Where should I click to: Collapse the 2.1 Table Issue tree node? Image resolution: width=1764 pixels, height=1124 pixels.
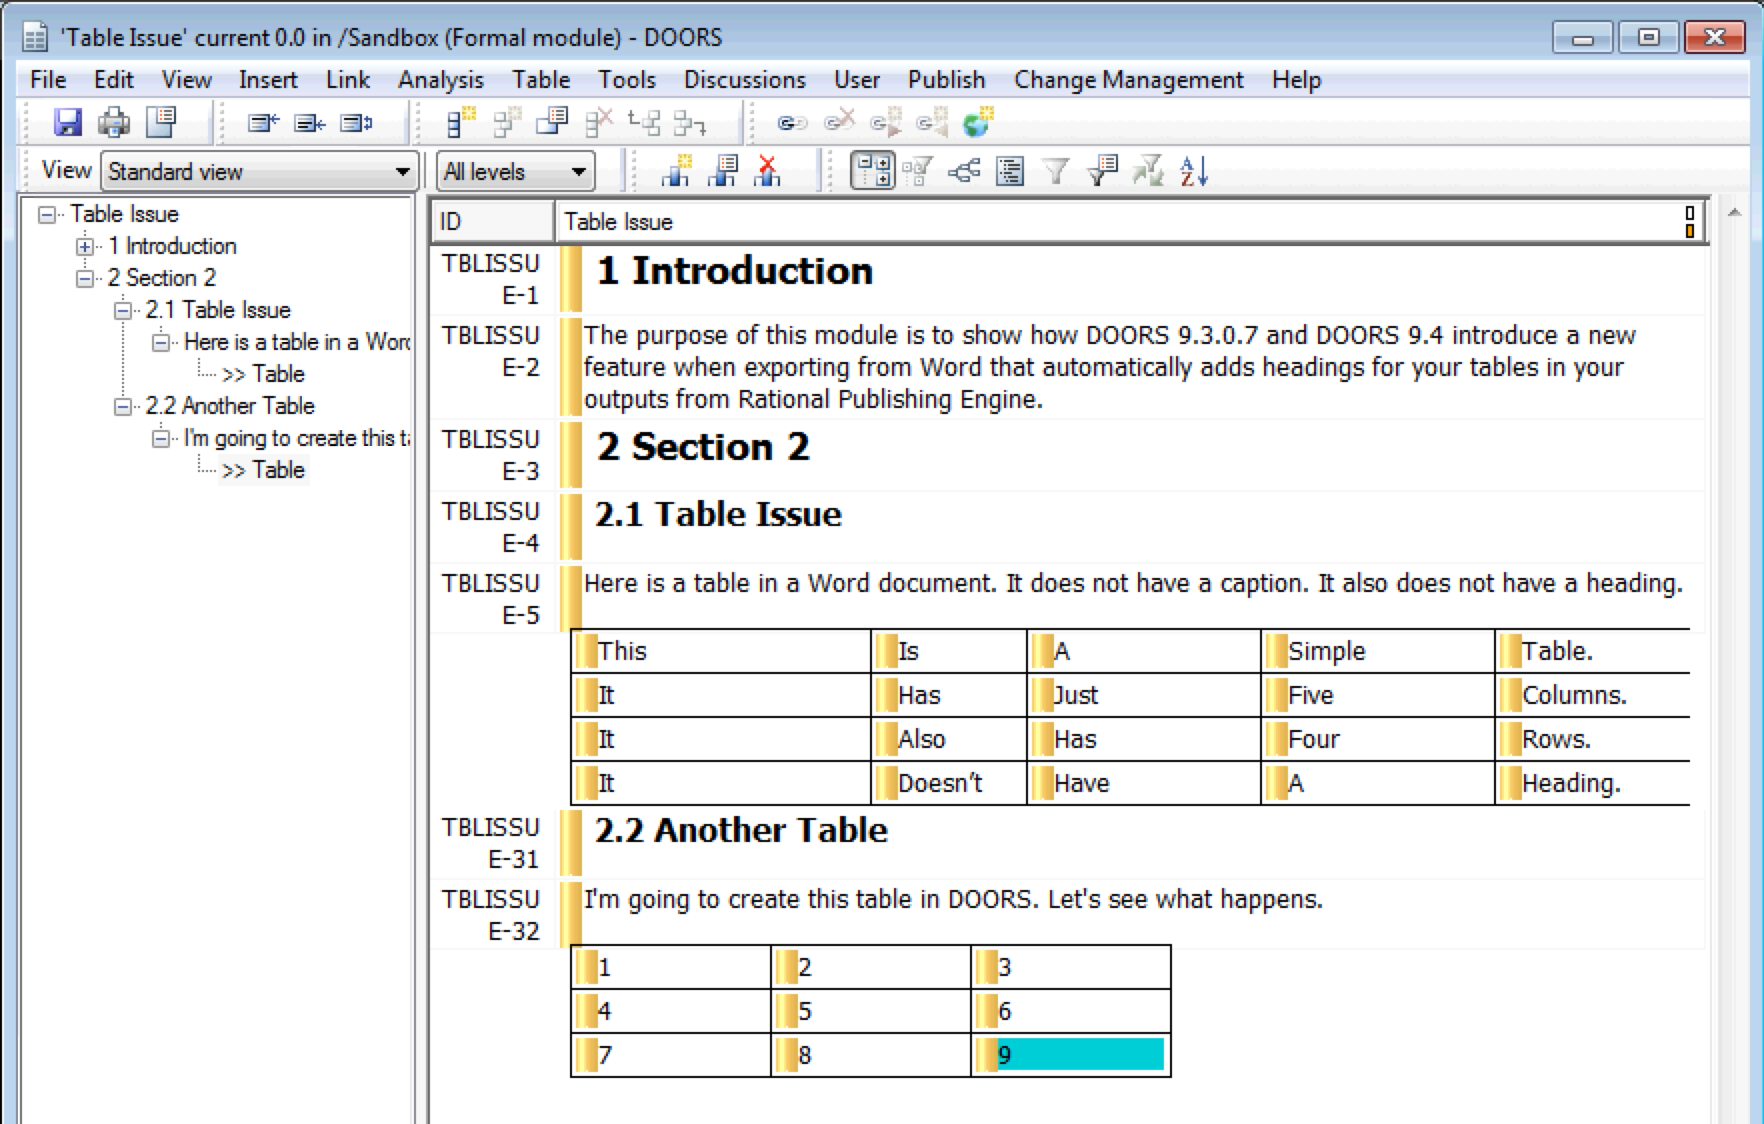123,310
